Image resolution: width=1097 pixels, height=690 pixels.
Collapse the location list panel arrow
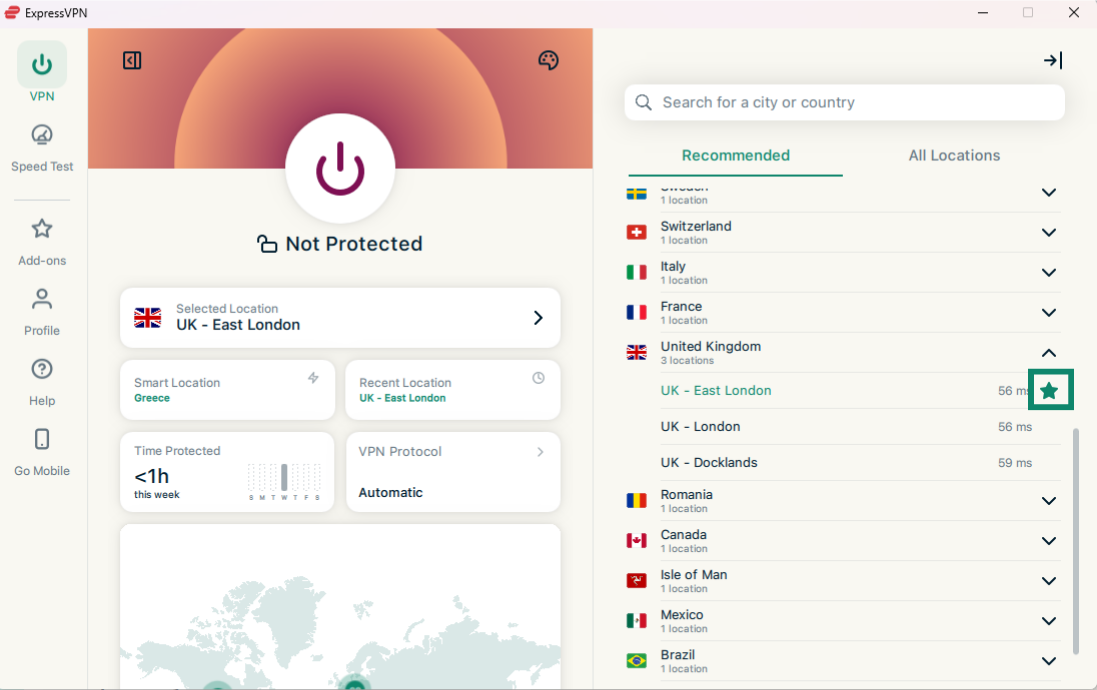coord(1053,61)
